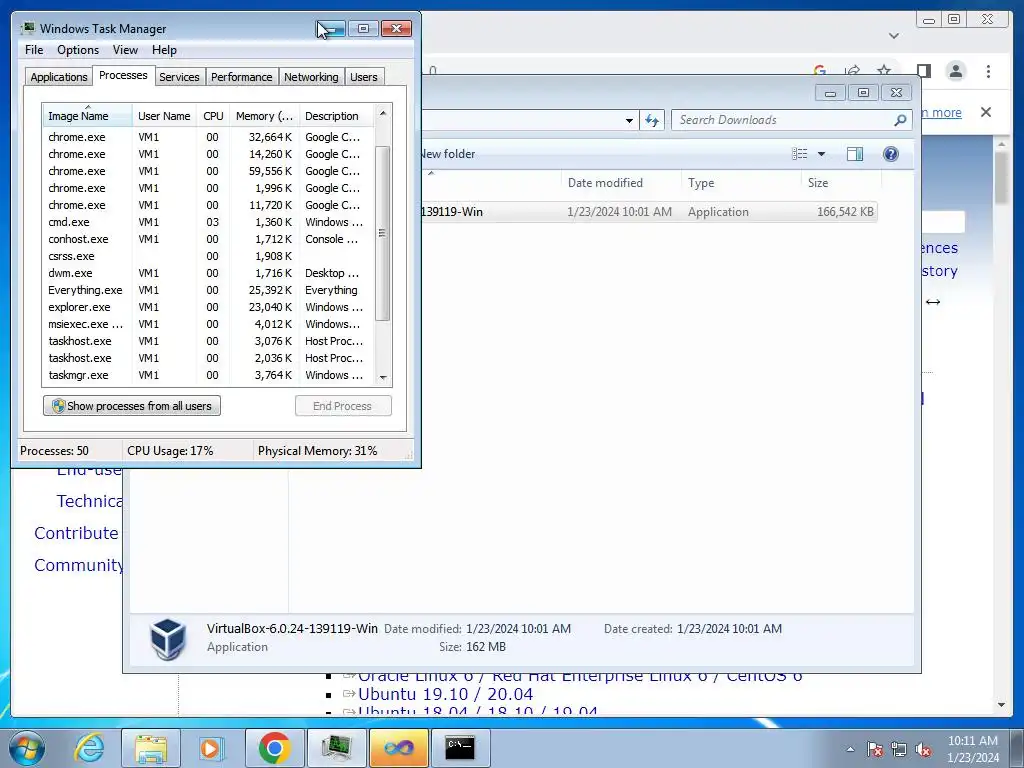Select the Everything.exe process row
Viewport: 1024px width, 768px height.
coord(208,290)
